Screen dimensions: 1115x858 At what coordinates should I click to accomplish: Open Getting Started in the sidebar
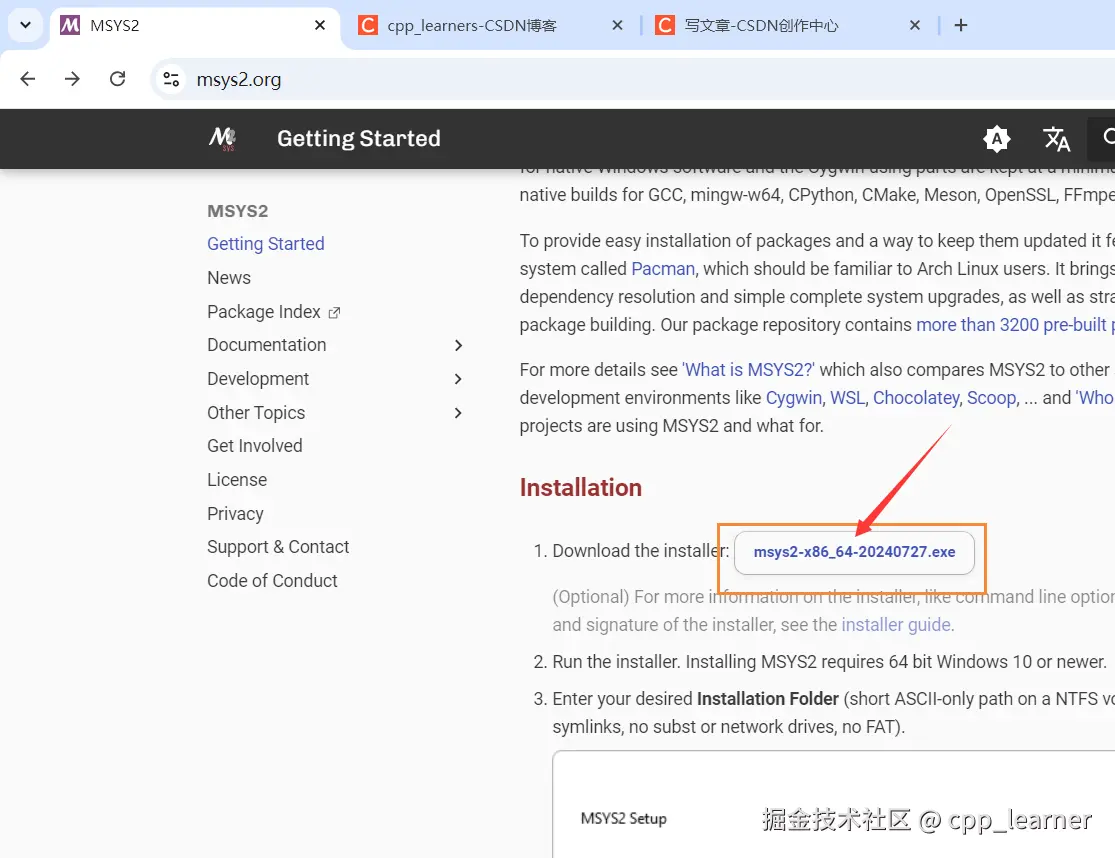(x=266, y=244)
